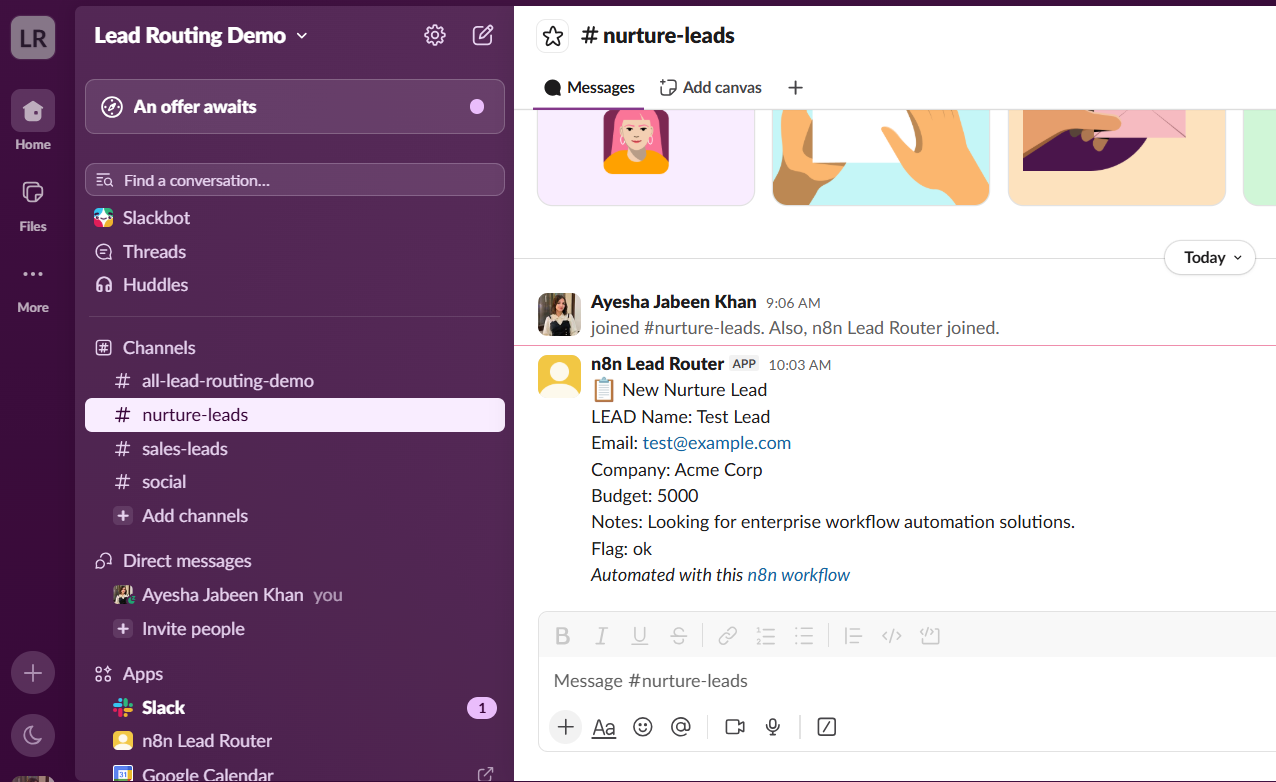Viewport: 1276px width, 782px height.
Task: Click the n8n Lead Router sender name
Action: pyautogui.click(x=657, y=364)
